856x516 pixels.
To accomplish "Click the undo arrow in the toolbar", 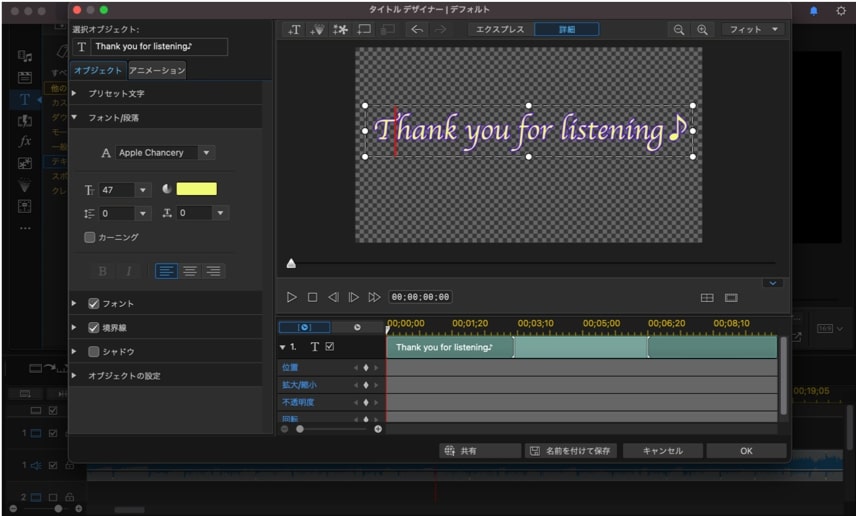I will click(x=416, y=30).
